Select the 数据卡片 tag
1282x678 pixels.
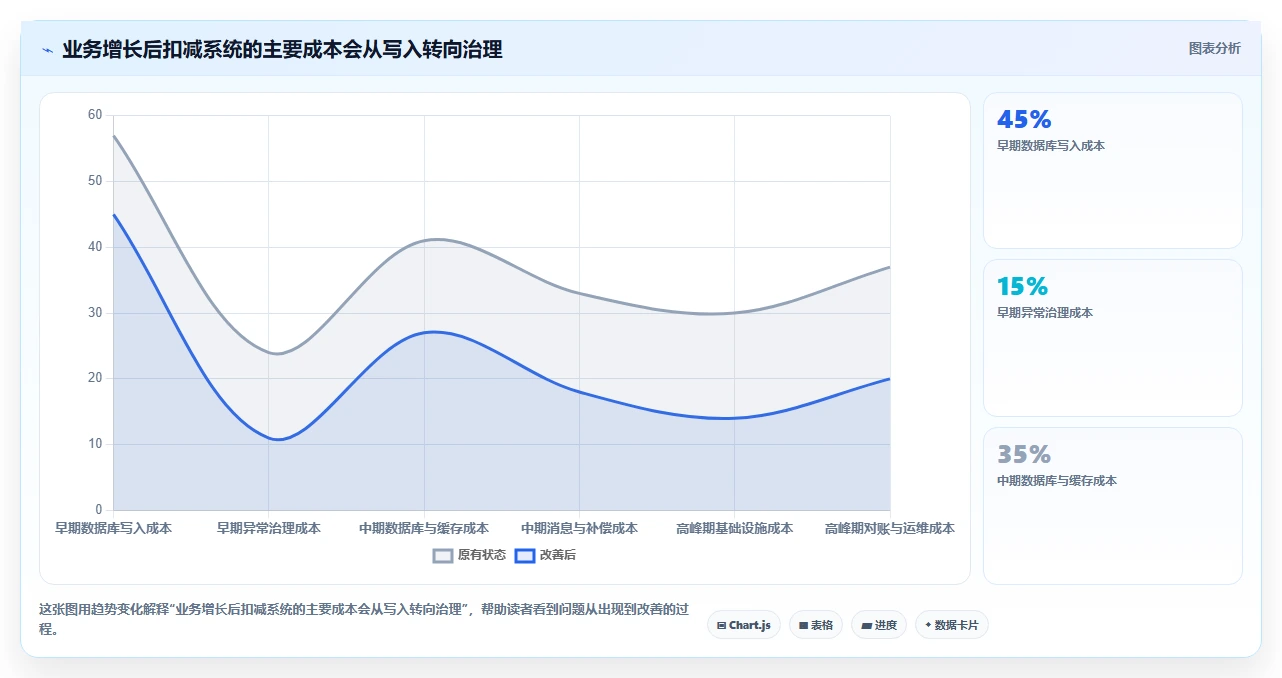pyautogui.click(x=952, y=625)
